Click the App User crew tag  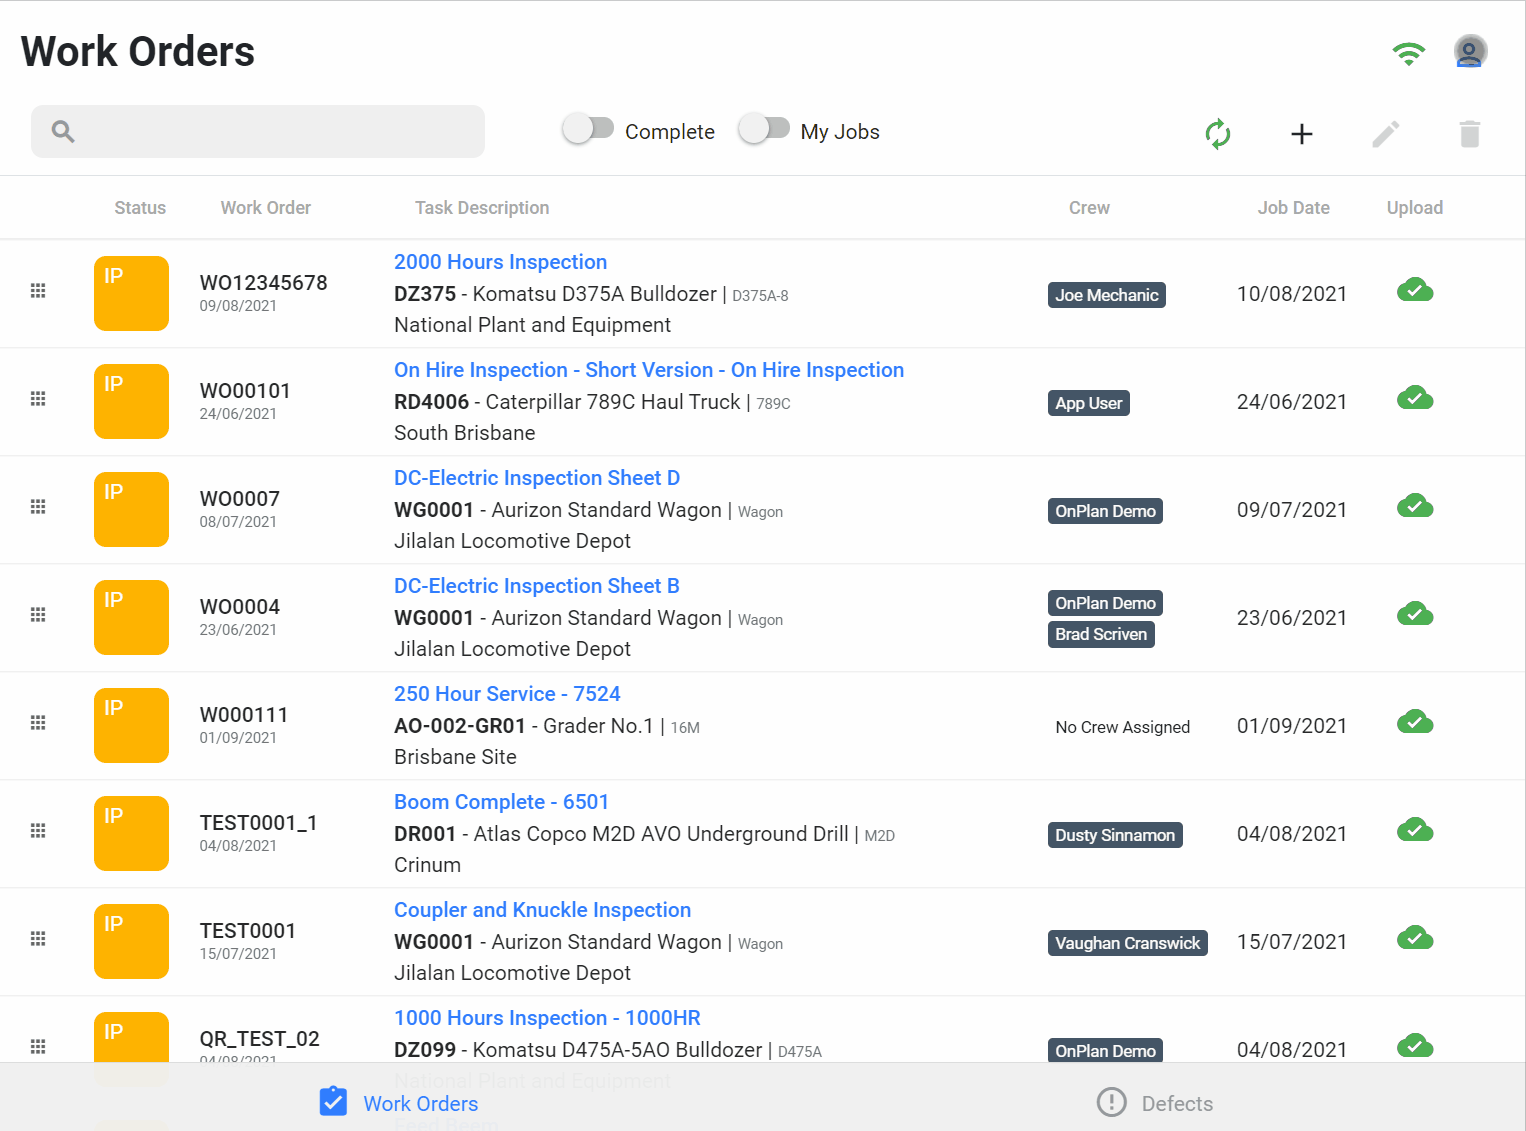pos(1088,403)
